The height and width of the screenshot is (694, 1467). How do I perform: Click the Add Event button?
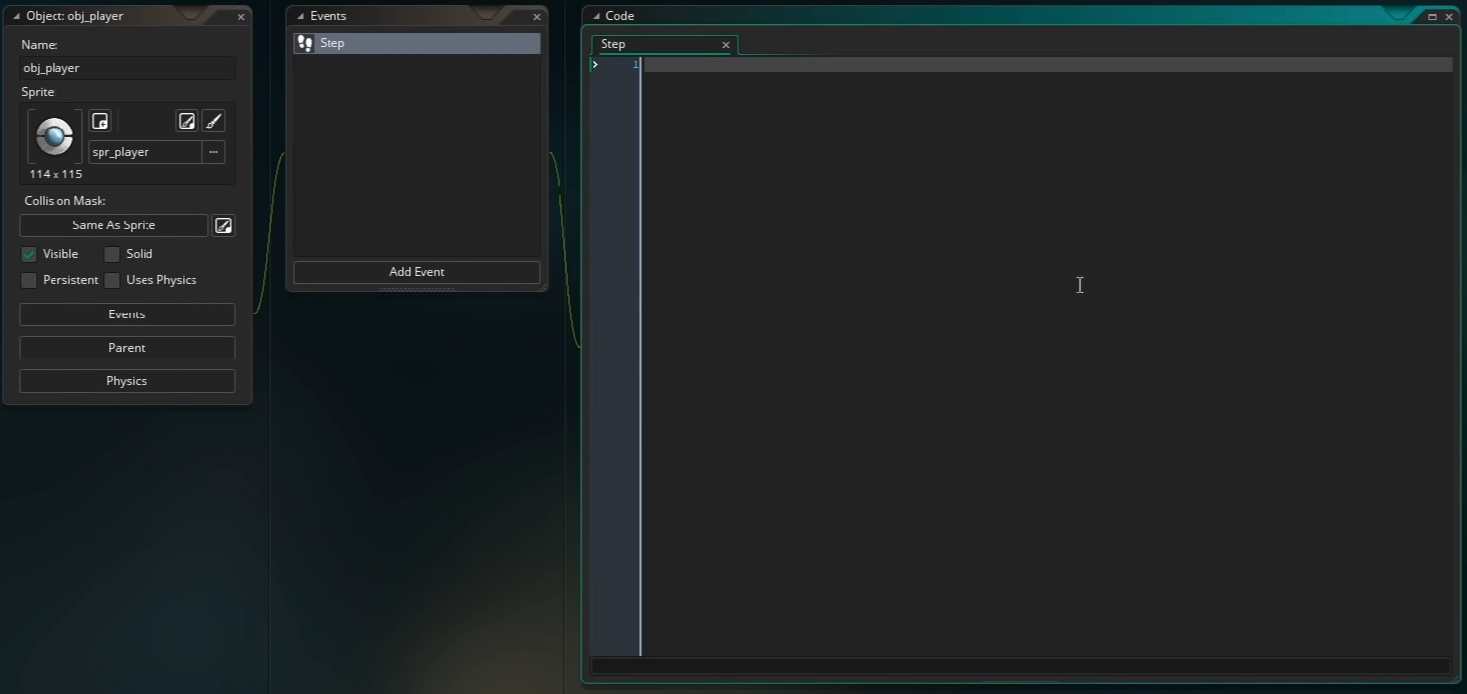tap(416, 271)
